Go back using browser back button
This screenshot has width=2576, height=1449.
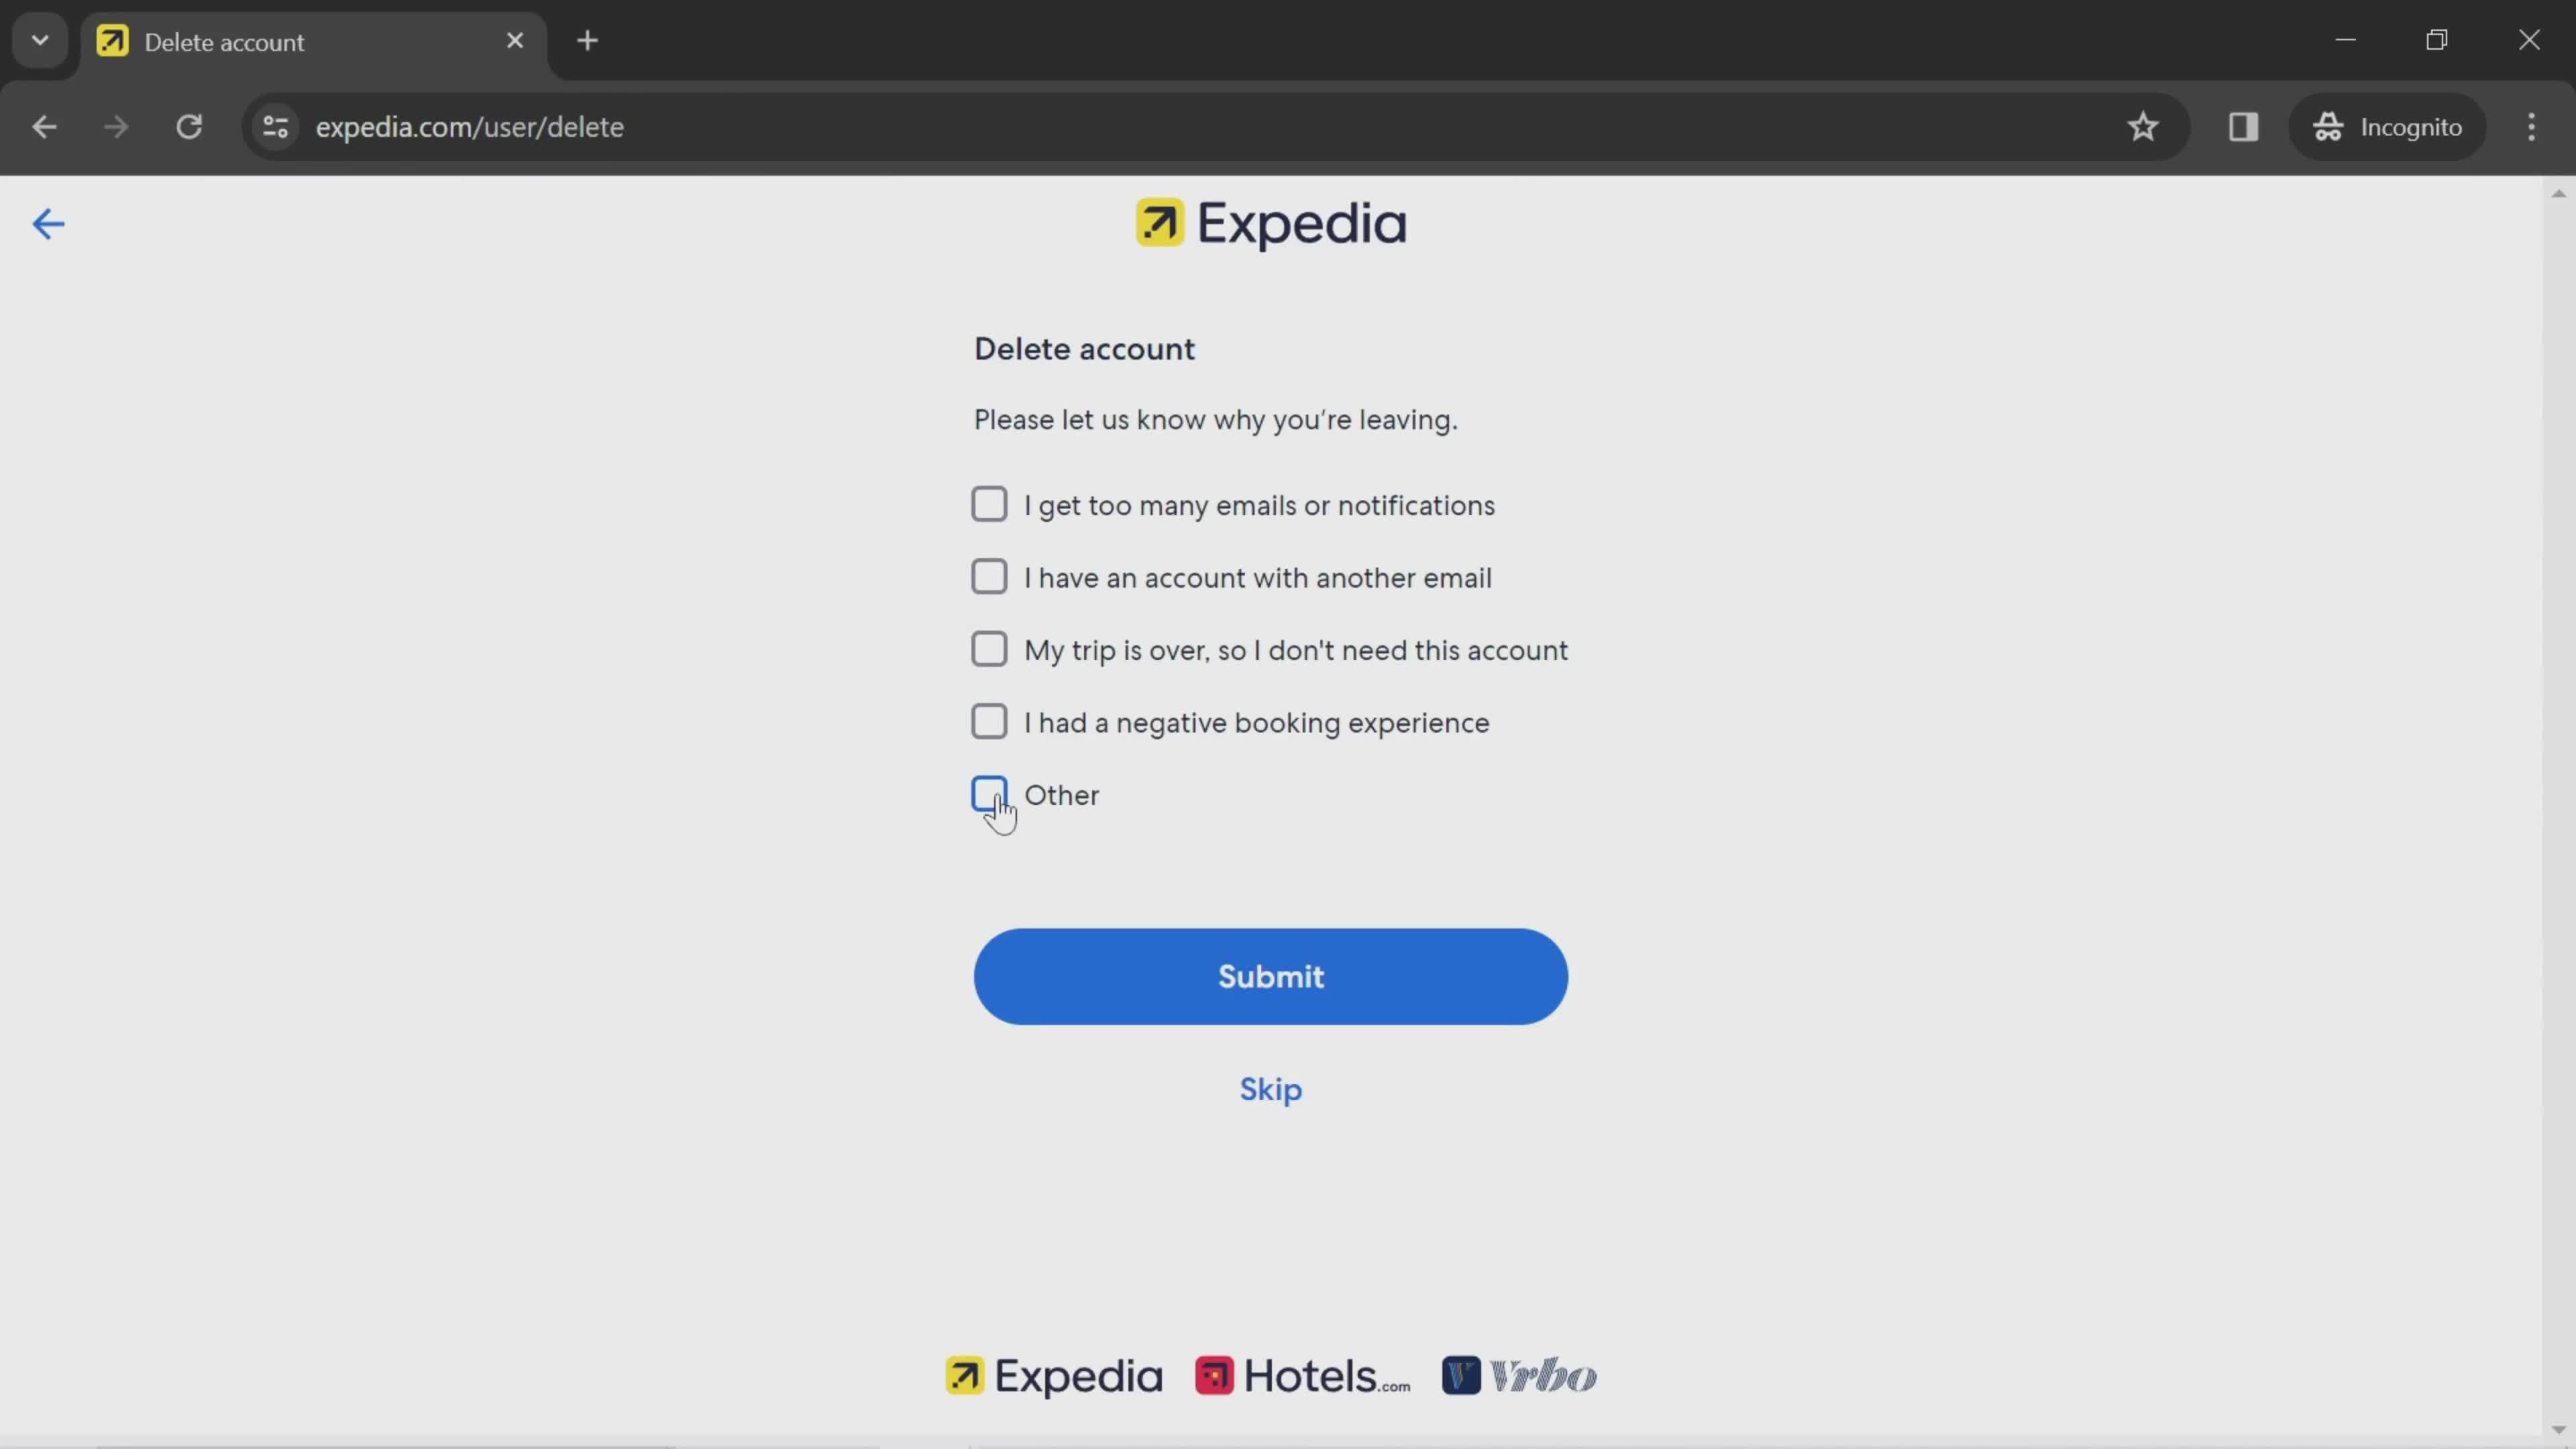pyautogui.click(x=44, y=127)
